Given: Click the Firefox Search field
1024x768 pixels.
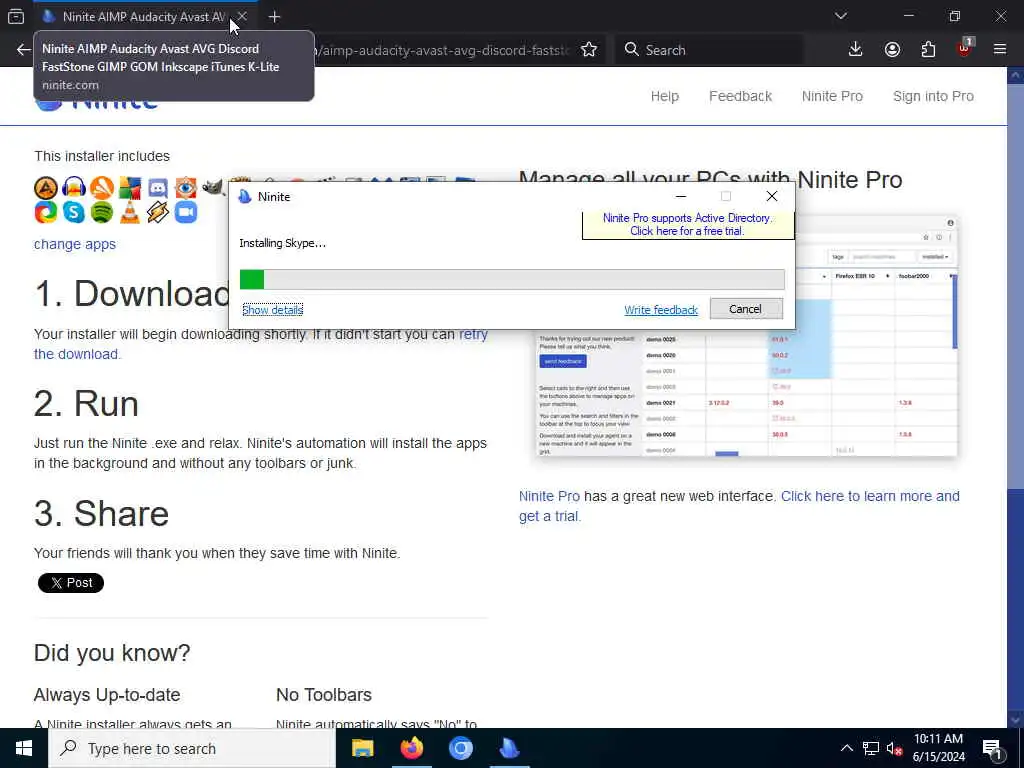Looking at the screenshot, I should (709, 50).
